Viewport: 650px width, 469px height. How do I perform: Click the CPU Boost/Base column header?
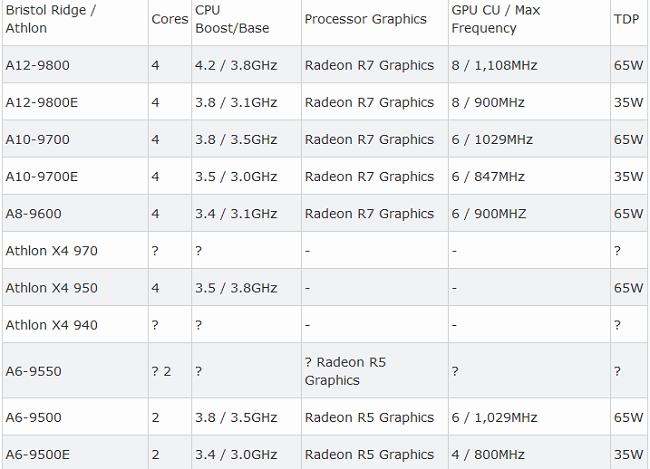pyautogui.click(x=232, y=19)
